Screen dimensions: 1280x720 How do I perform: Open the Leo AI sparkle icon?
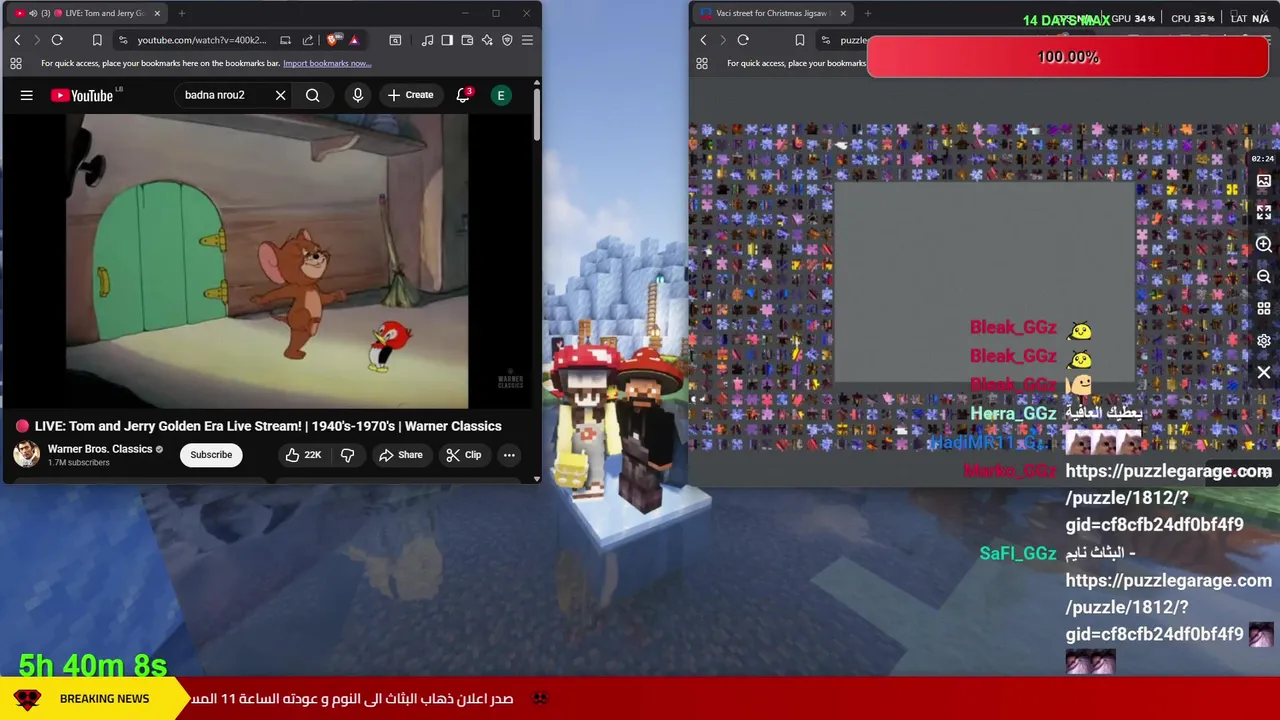coord(487,40)
